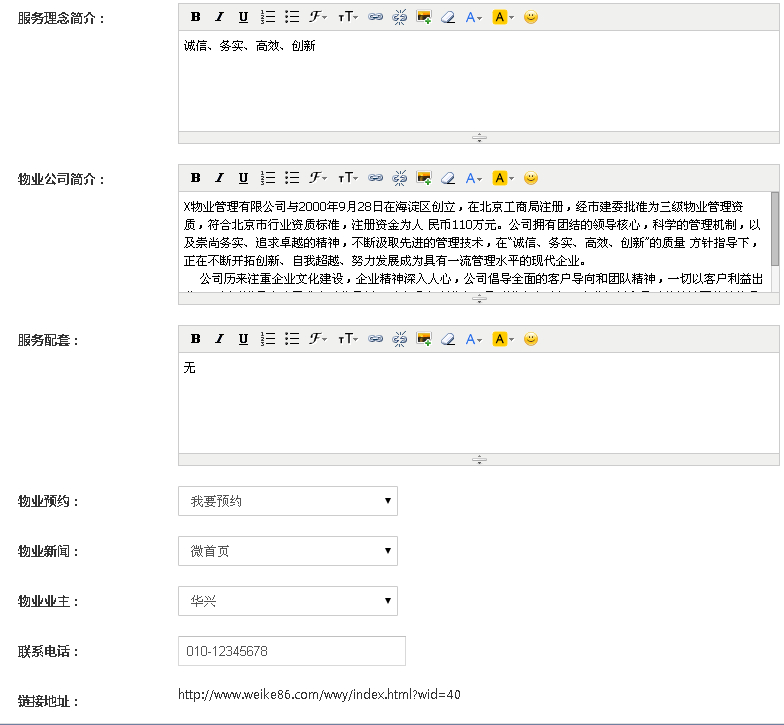784x725 pixels.
Task: Click Bold in the 服务理念简介 editor toolbar
Action: point(196,17)
